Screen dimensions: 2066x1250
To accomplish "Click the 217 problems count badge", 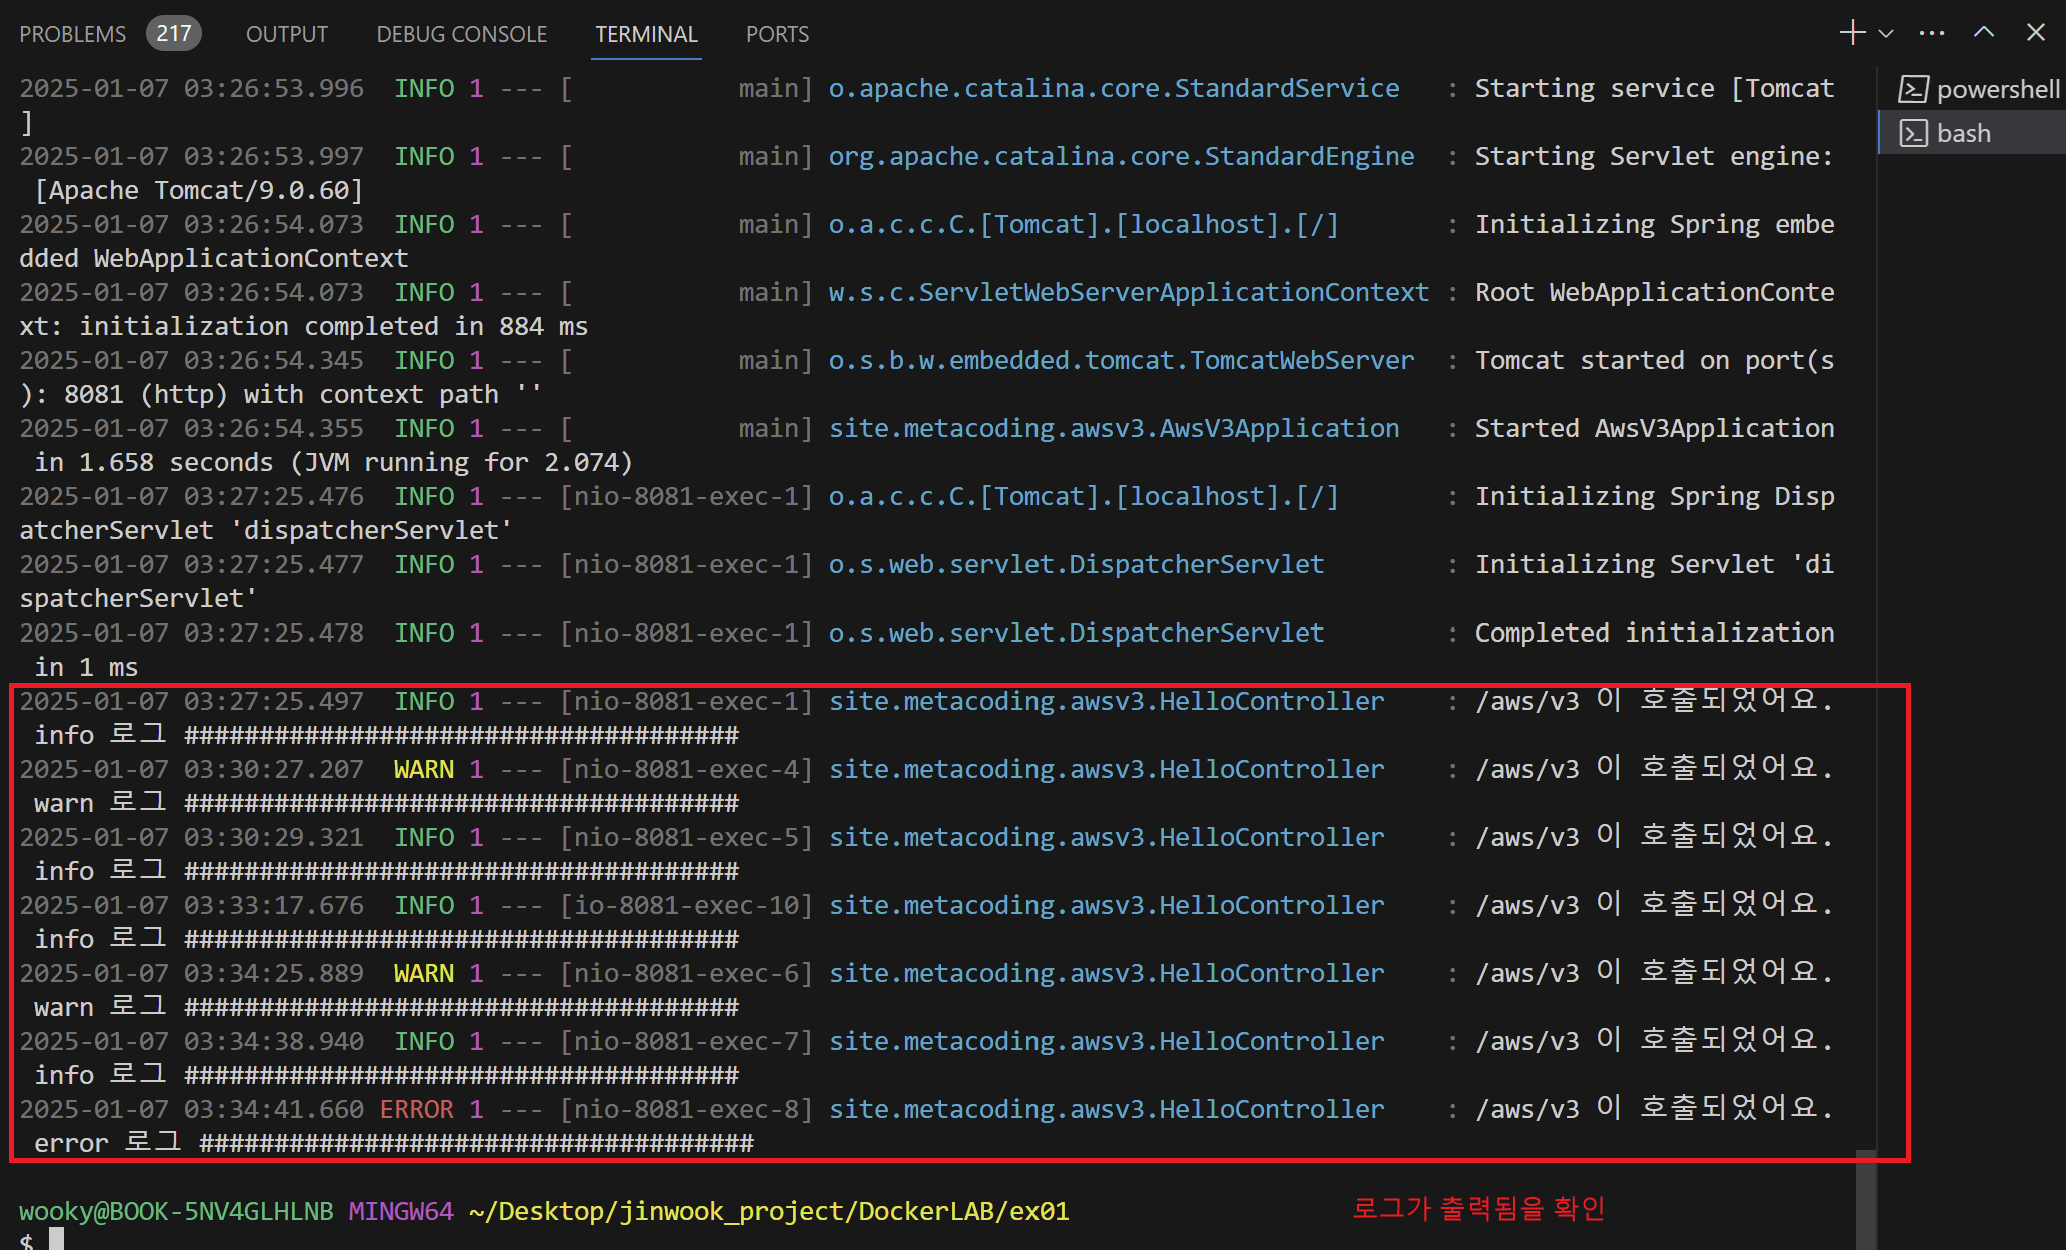I will pyautogui.click(x=173, y=34).
